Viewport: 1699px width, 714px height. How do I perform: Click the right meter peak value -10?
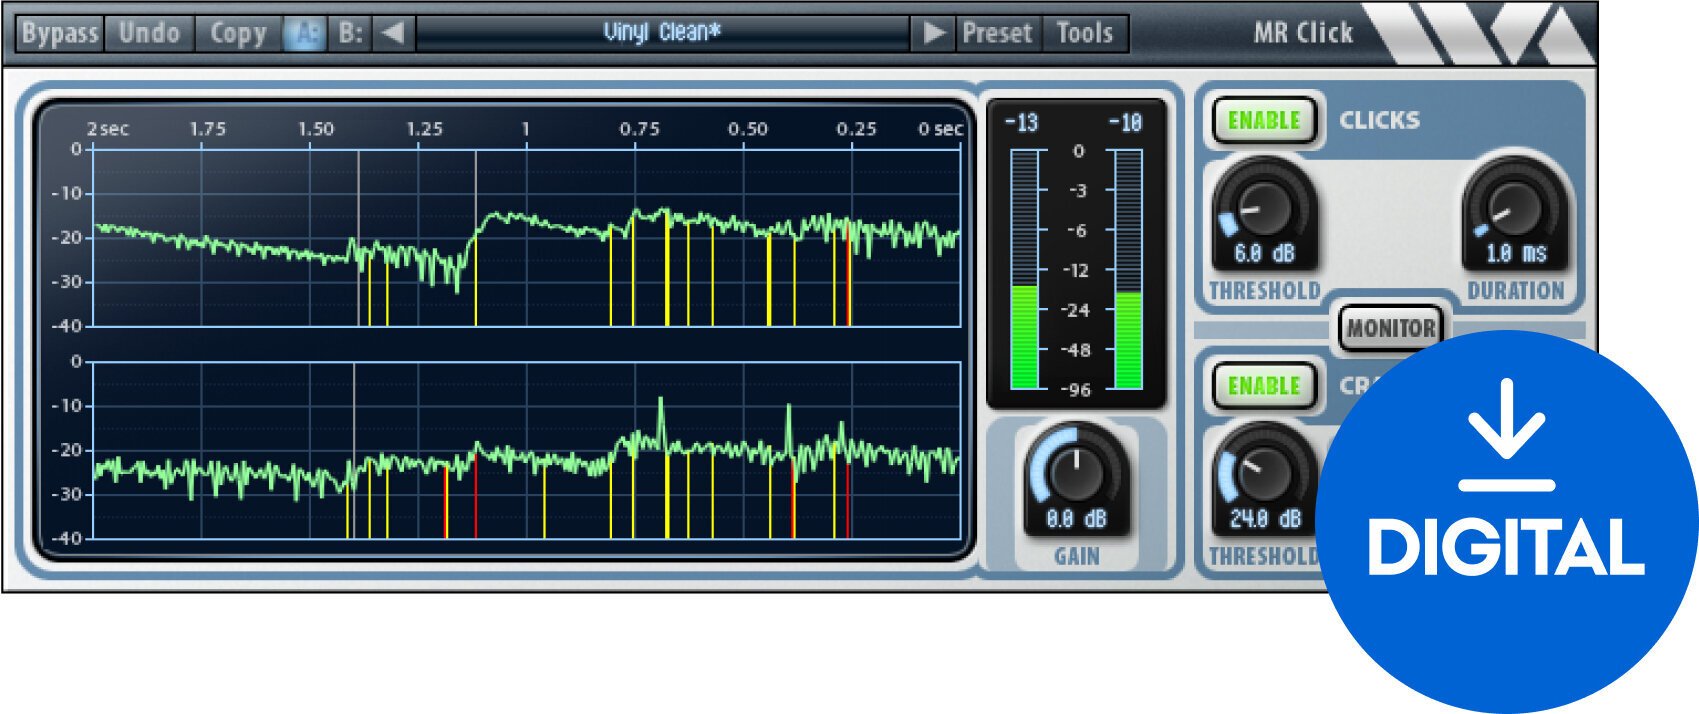(1125, 123)
